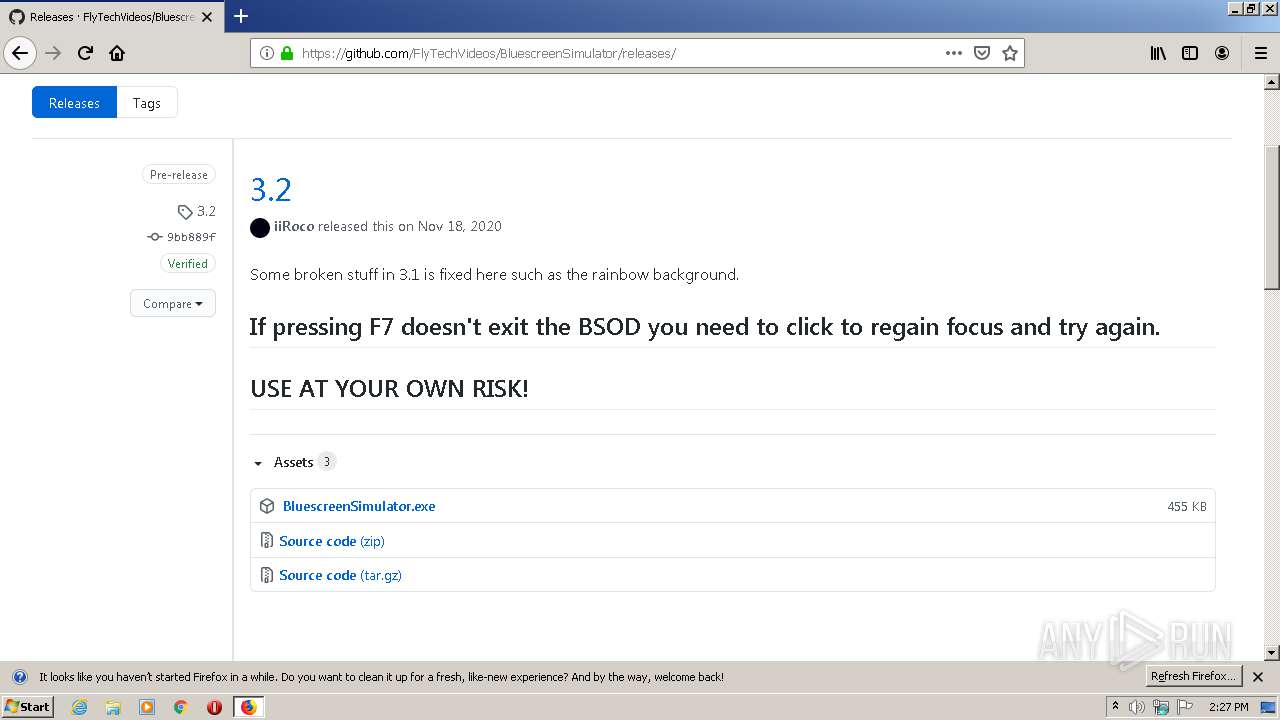The height and width of the screenshot is (720, 1280).
Task: Open commit 9bb889f link
Action: point(191,237)
